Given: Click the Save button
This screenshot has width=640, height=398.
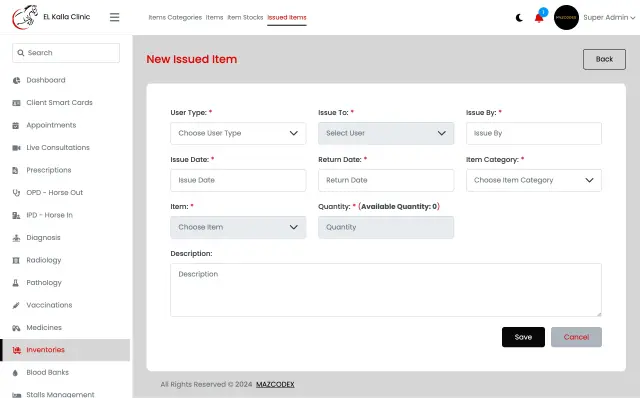Looking at the screenshot, I should pos(523,337).
